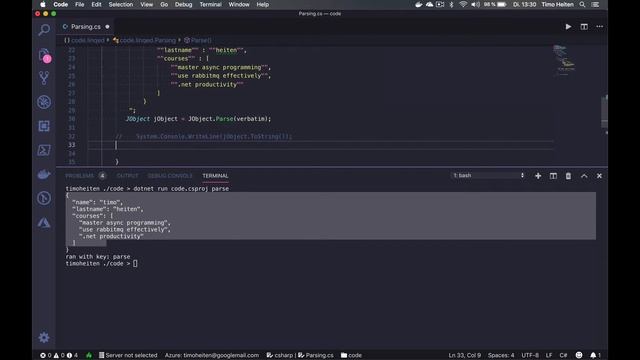Click the code folder status item
This screenshot has height=360, width=640.
point(351,355)
